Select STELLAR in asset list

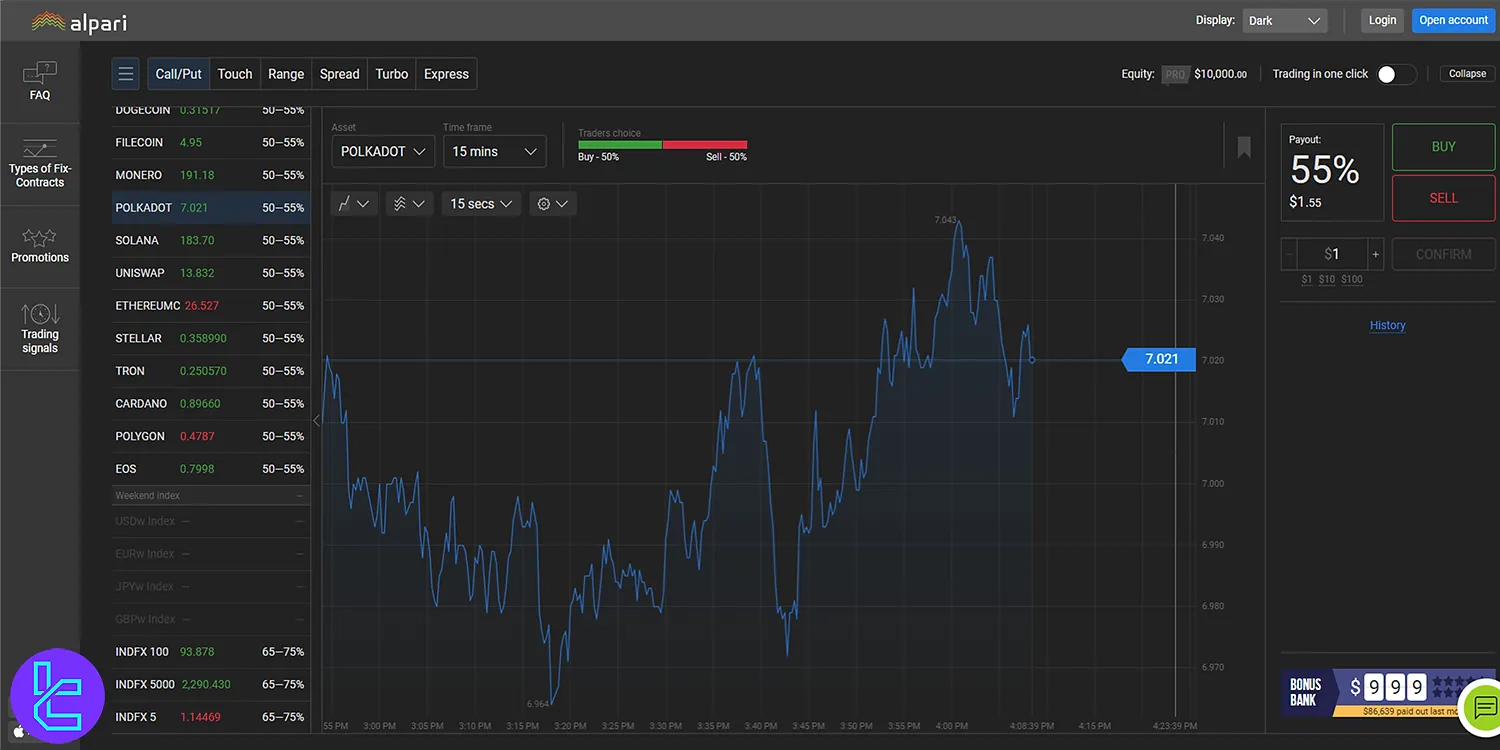click(x=210, y=338)
